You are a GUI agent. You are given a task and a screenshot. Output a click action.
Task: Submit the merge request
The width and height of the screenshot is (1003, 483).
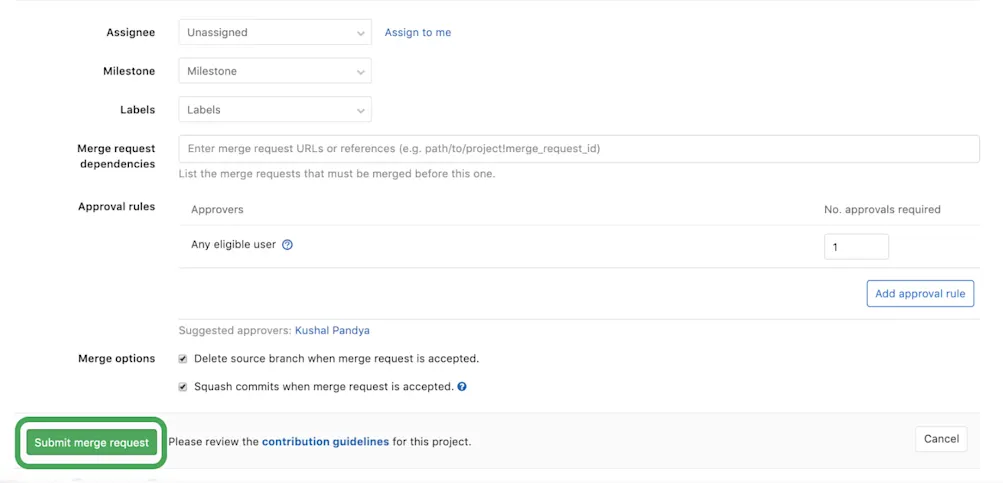click(91, 442)
